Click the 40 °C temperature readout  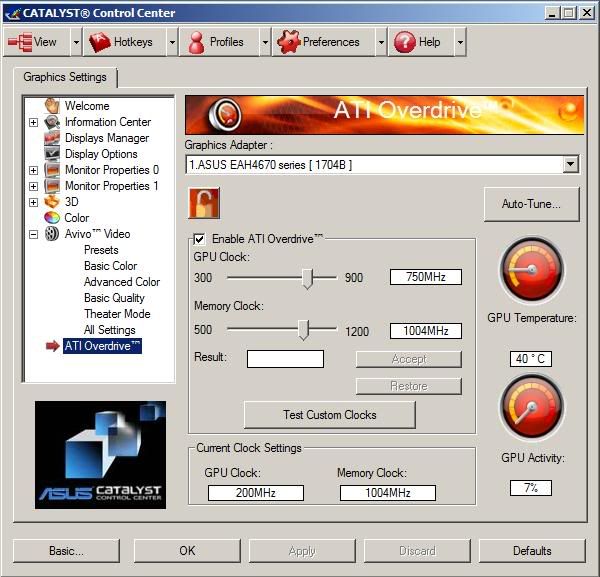tap(531, 359)
